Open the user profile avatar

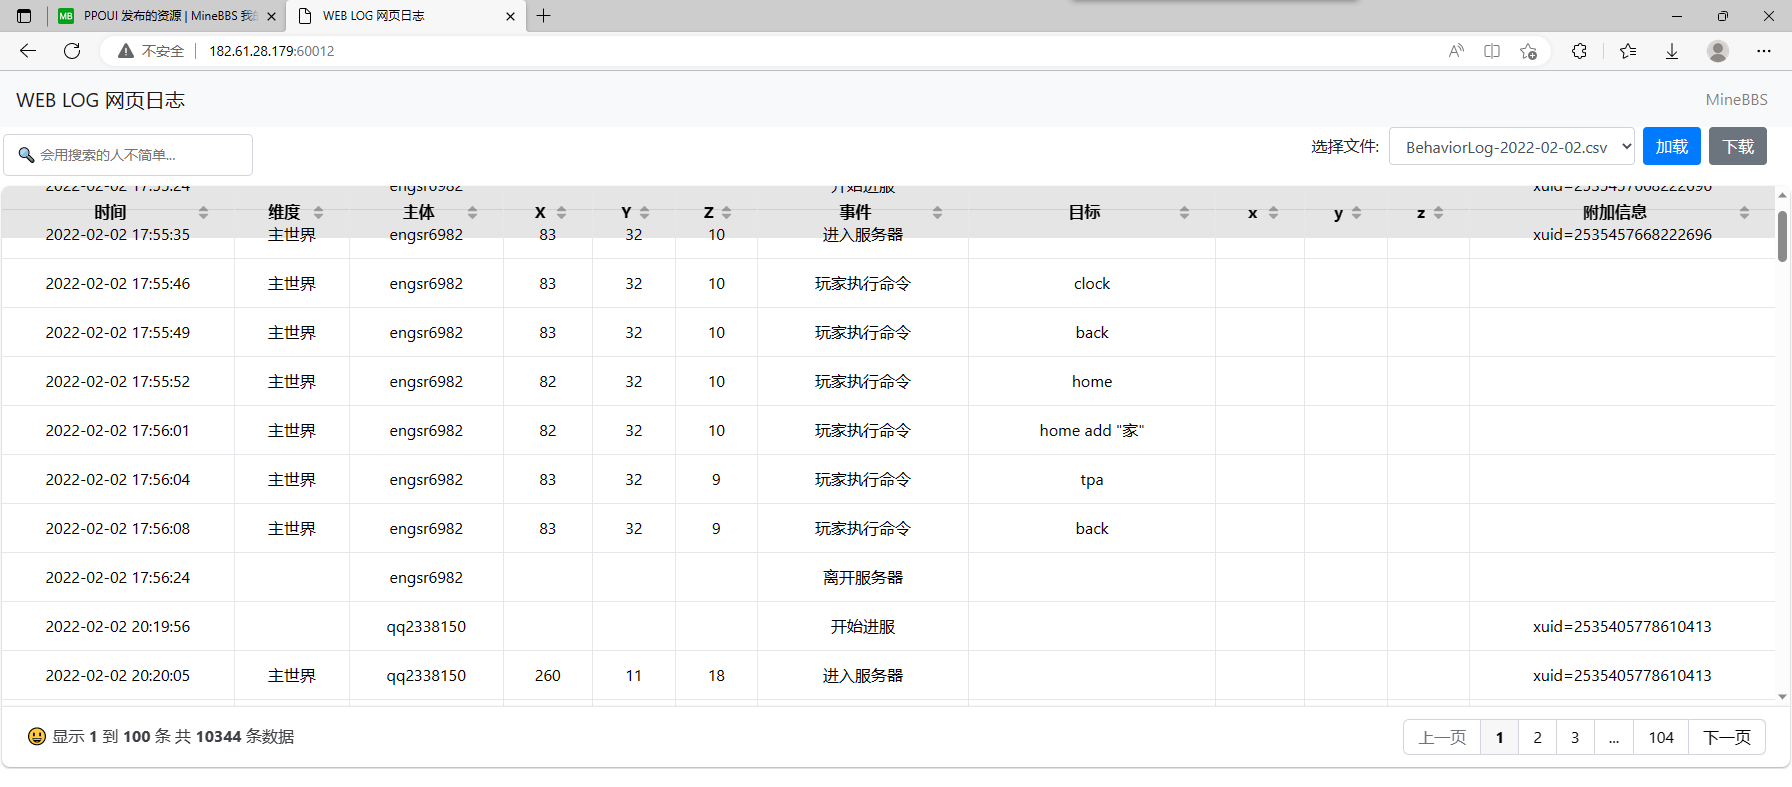(1718, 51)
